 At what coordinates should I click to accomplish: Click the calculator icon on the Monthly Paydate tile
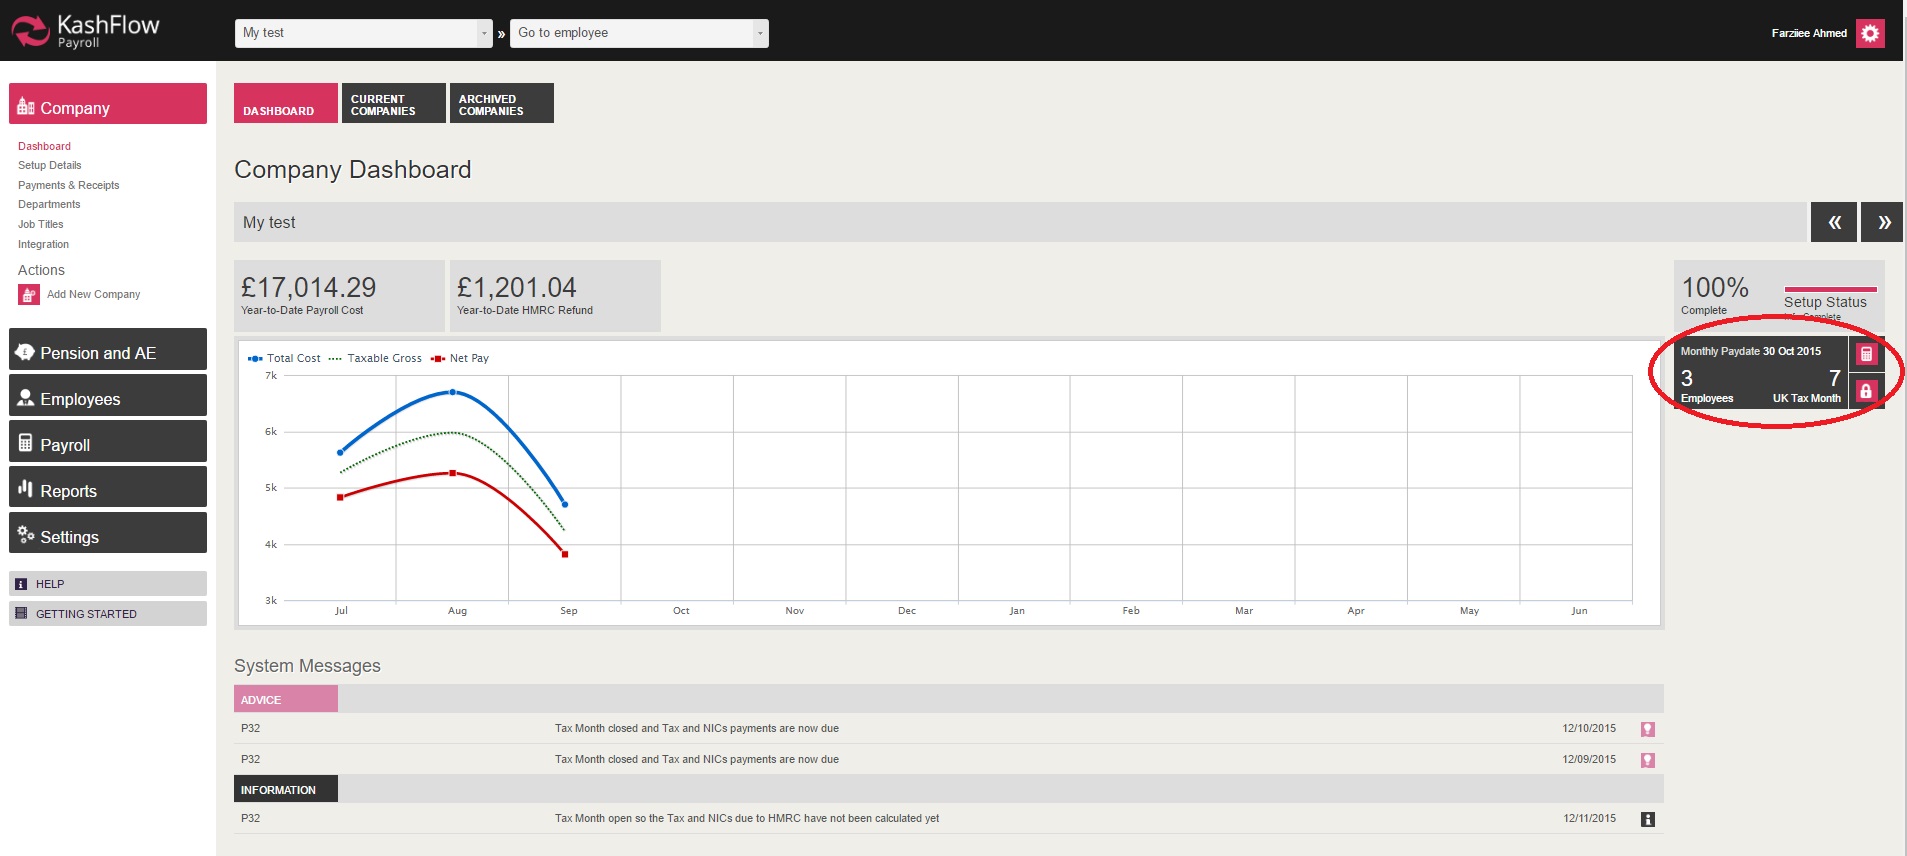[x=1865, y=354]
